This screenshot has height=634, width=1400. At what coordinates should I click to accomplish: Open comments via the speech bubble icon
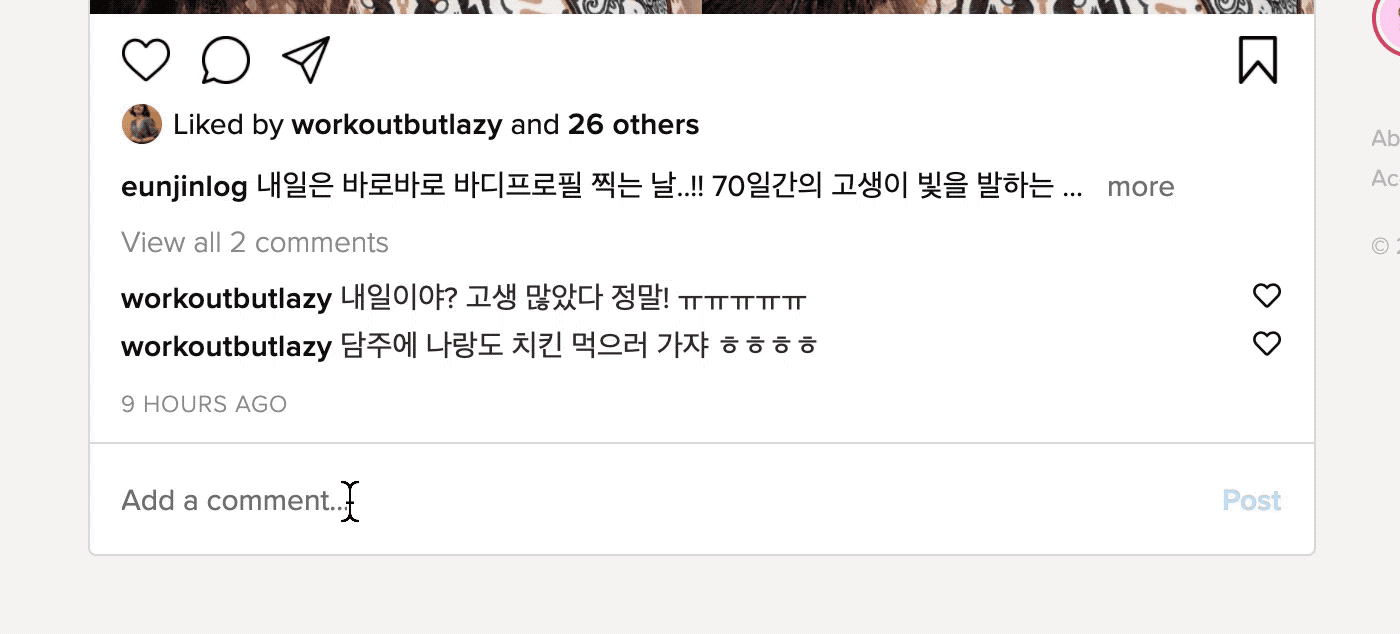pyautogui.click(x=225, y=60)
